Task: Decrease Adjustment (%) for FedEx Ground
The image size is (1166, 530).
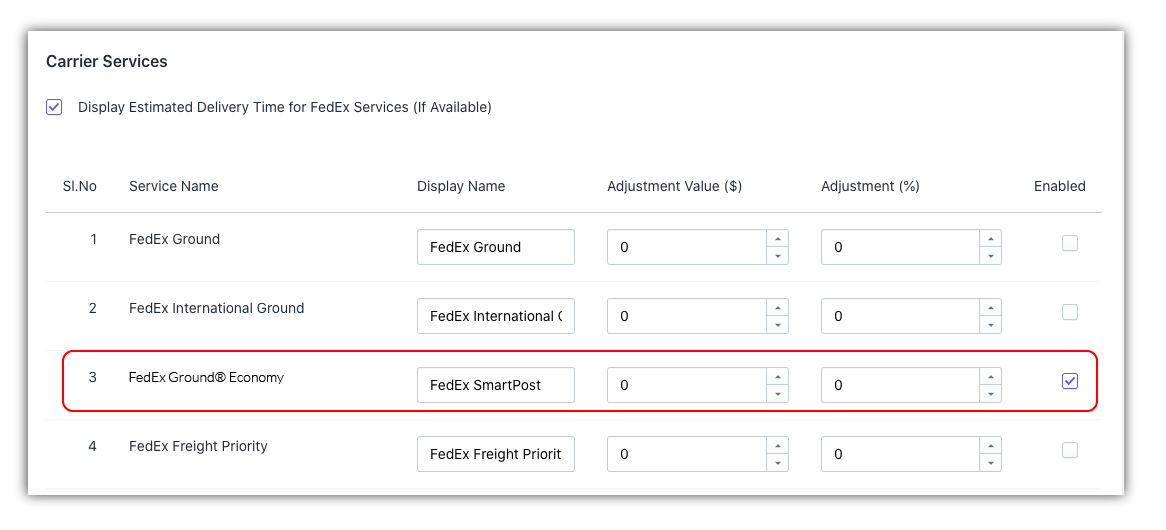Action: tap(991, 256)
